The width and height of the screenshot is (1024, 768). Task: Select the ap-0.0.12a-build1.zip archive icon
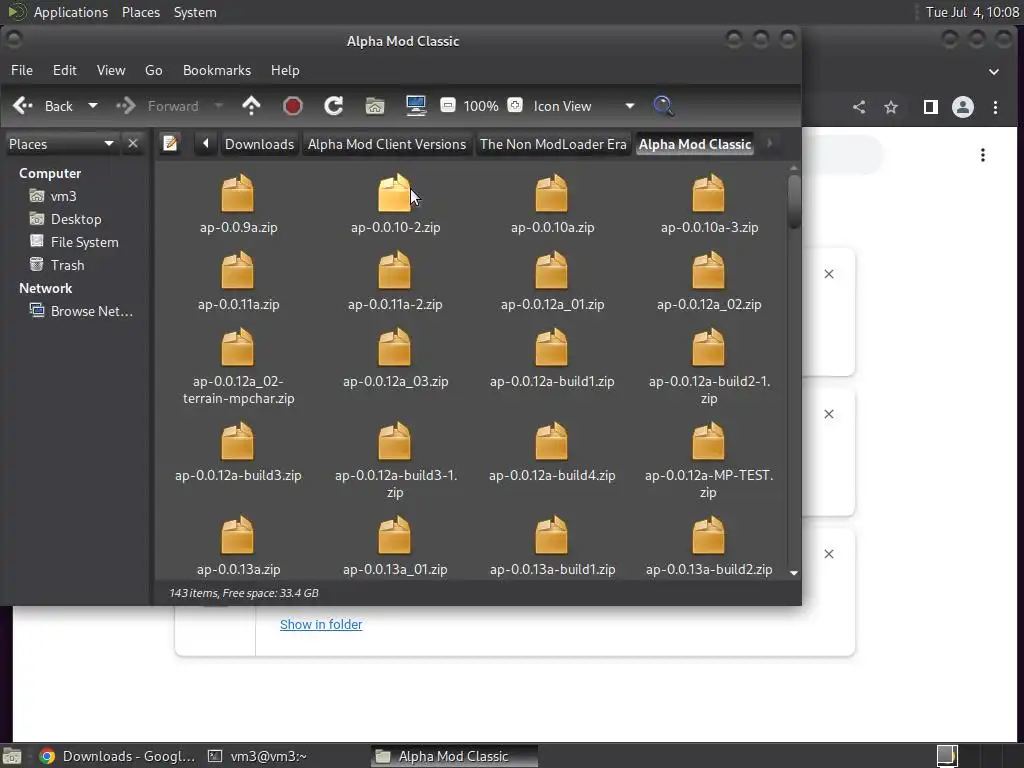point(552,347)
